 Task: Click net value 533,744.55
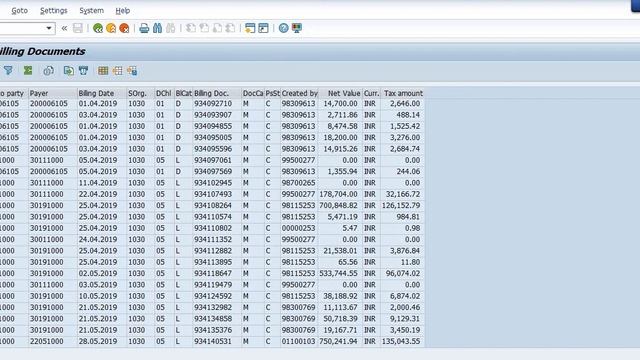click(338, 273)
